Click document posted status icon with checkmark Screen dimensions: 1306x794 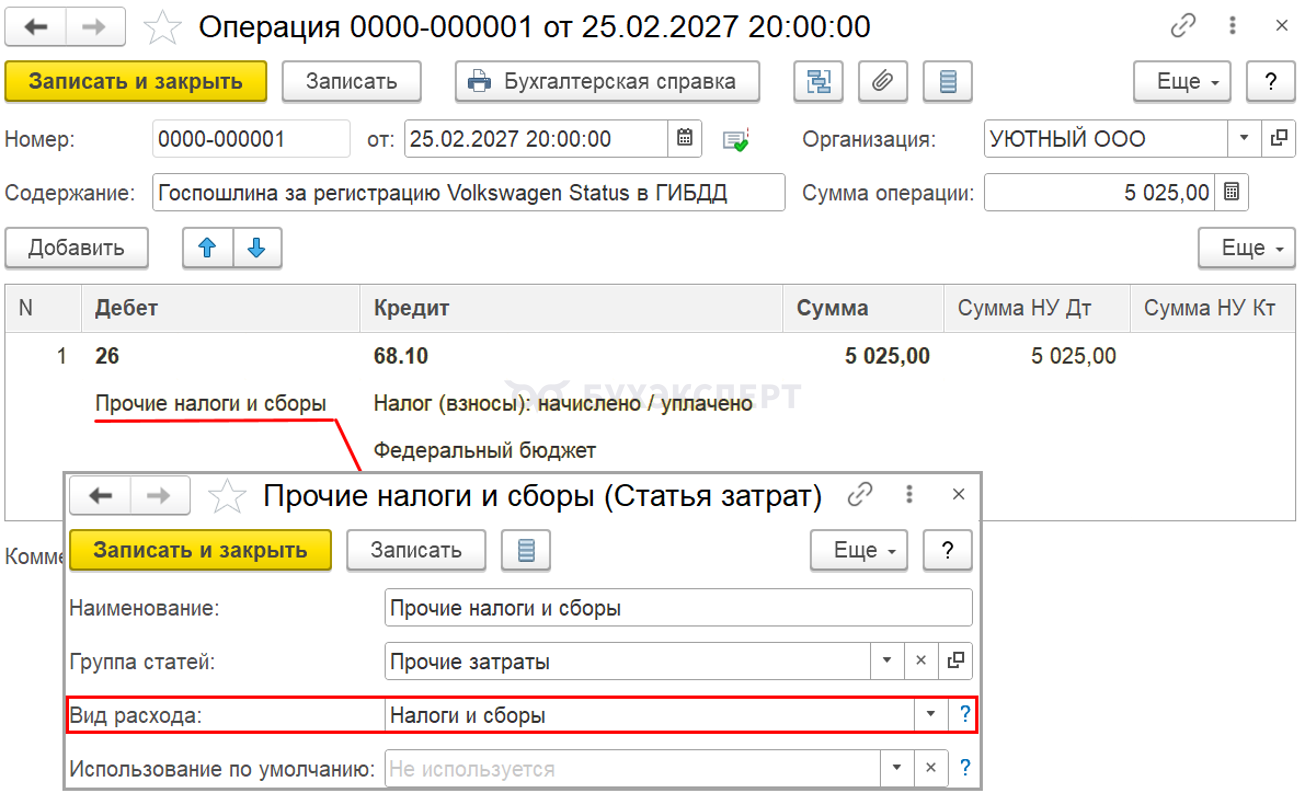point(736,139)
